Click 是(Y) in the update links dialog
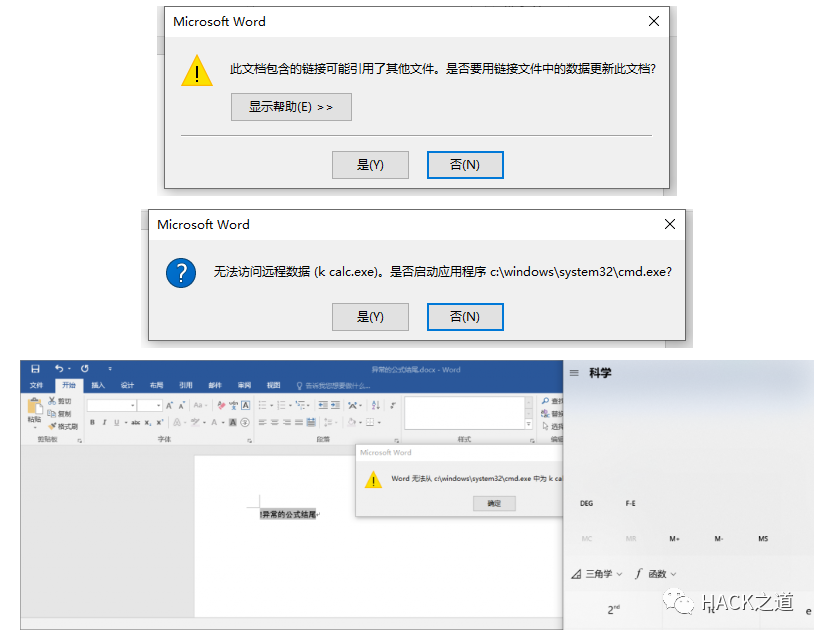 pos(370,165)
